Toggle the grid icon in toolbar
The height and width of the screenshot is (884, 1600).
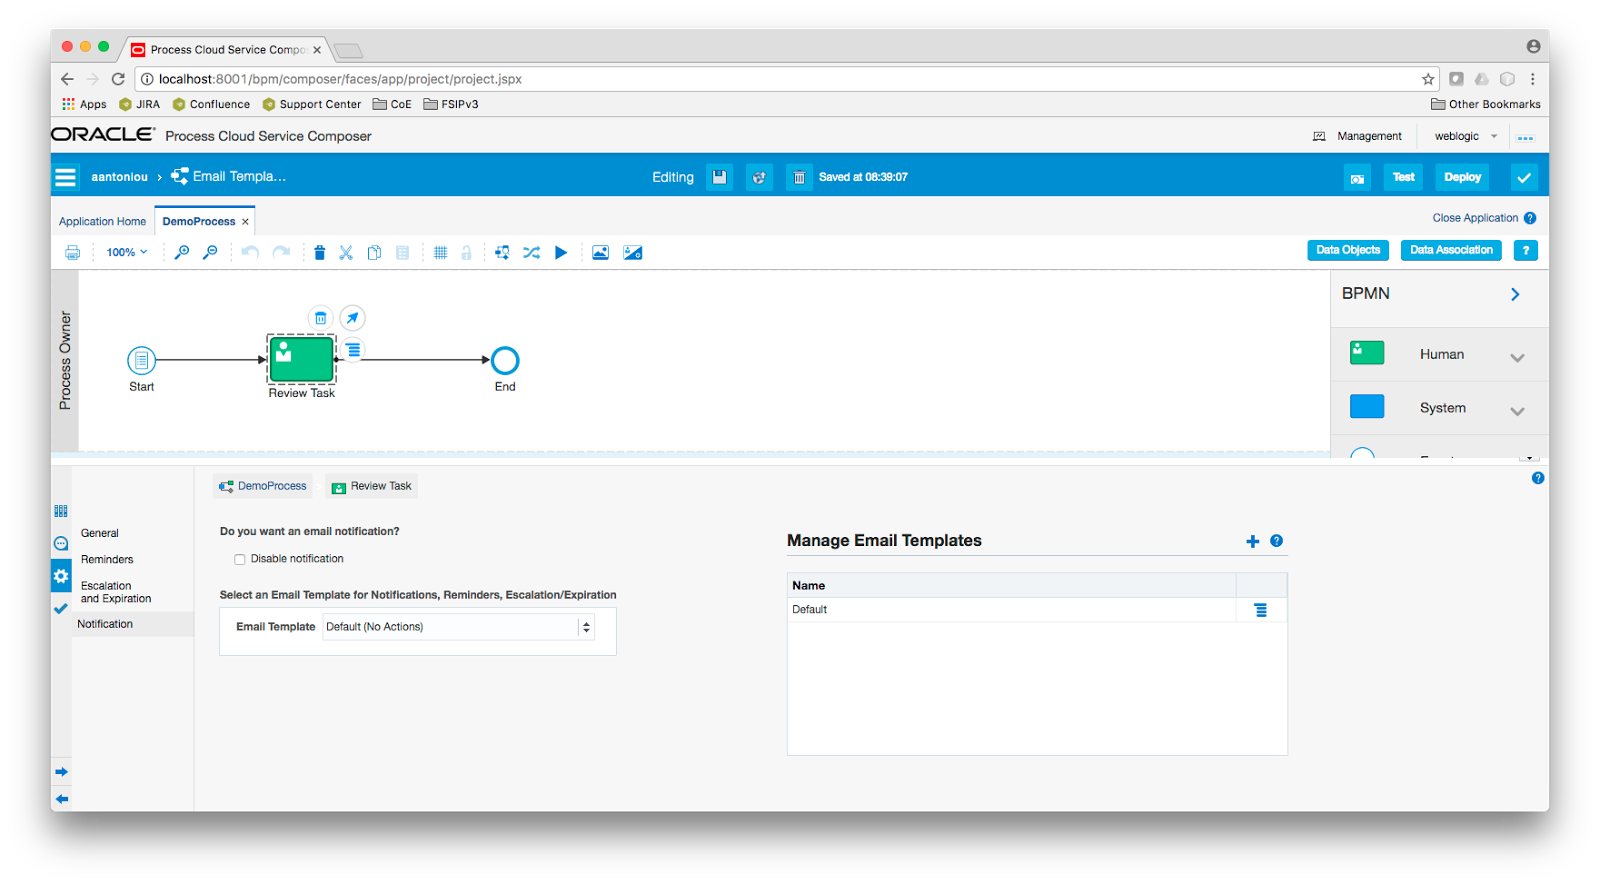440,253
